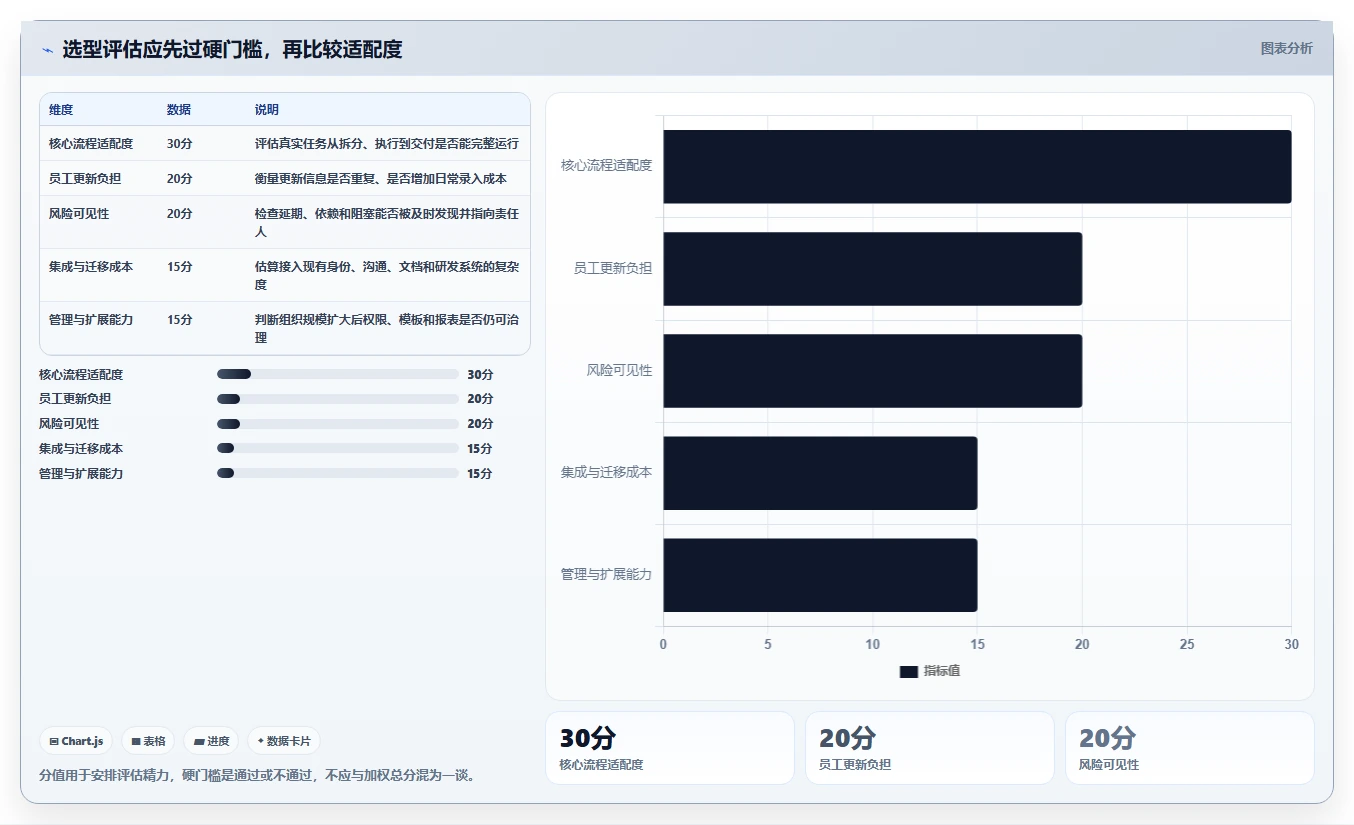Image resolution: width=1354 pixels, height=825 pixels.
Task: Click the chart bar for 员工更新负担
Action: pos(873,269)
